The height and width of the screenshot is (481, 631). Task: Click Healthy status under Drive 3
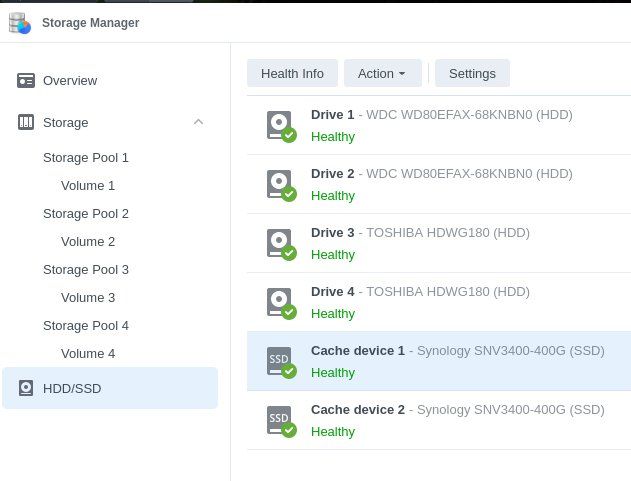coord(333,255)
